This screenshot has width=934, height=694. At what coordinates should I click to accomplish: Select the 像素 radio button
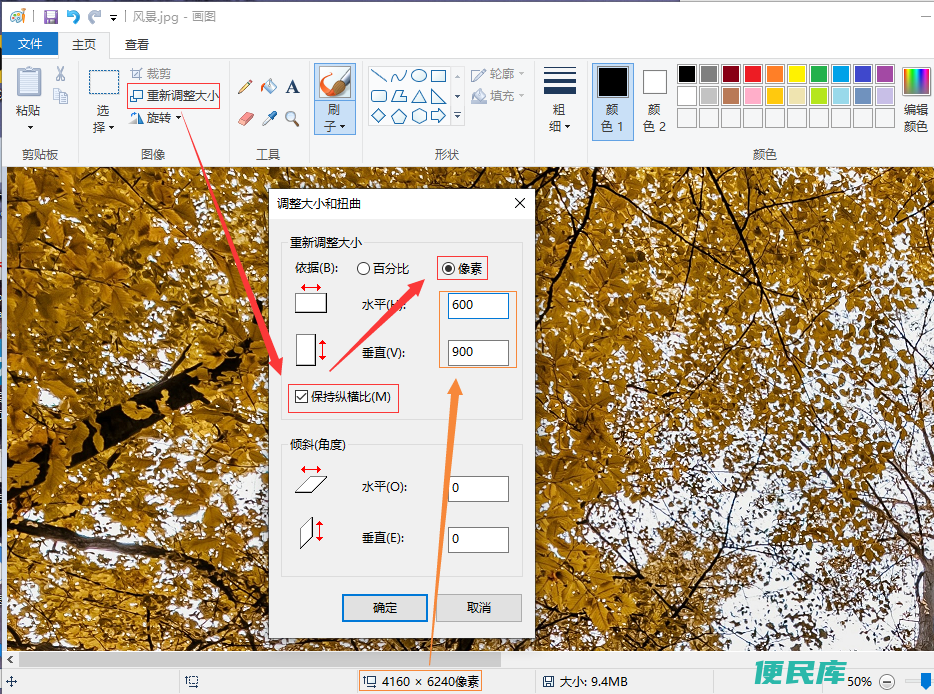(x=462, y=269)
